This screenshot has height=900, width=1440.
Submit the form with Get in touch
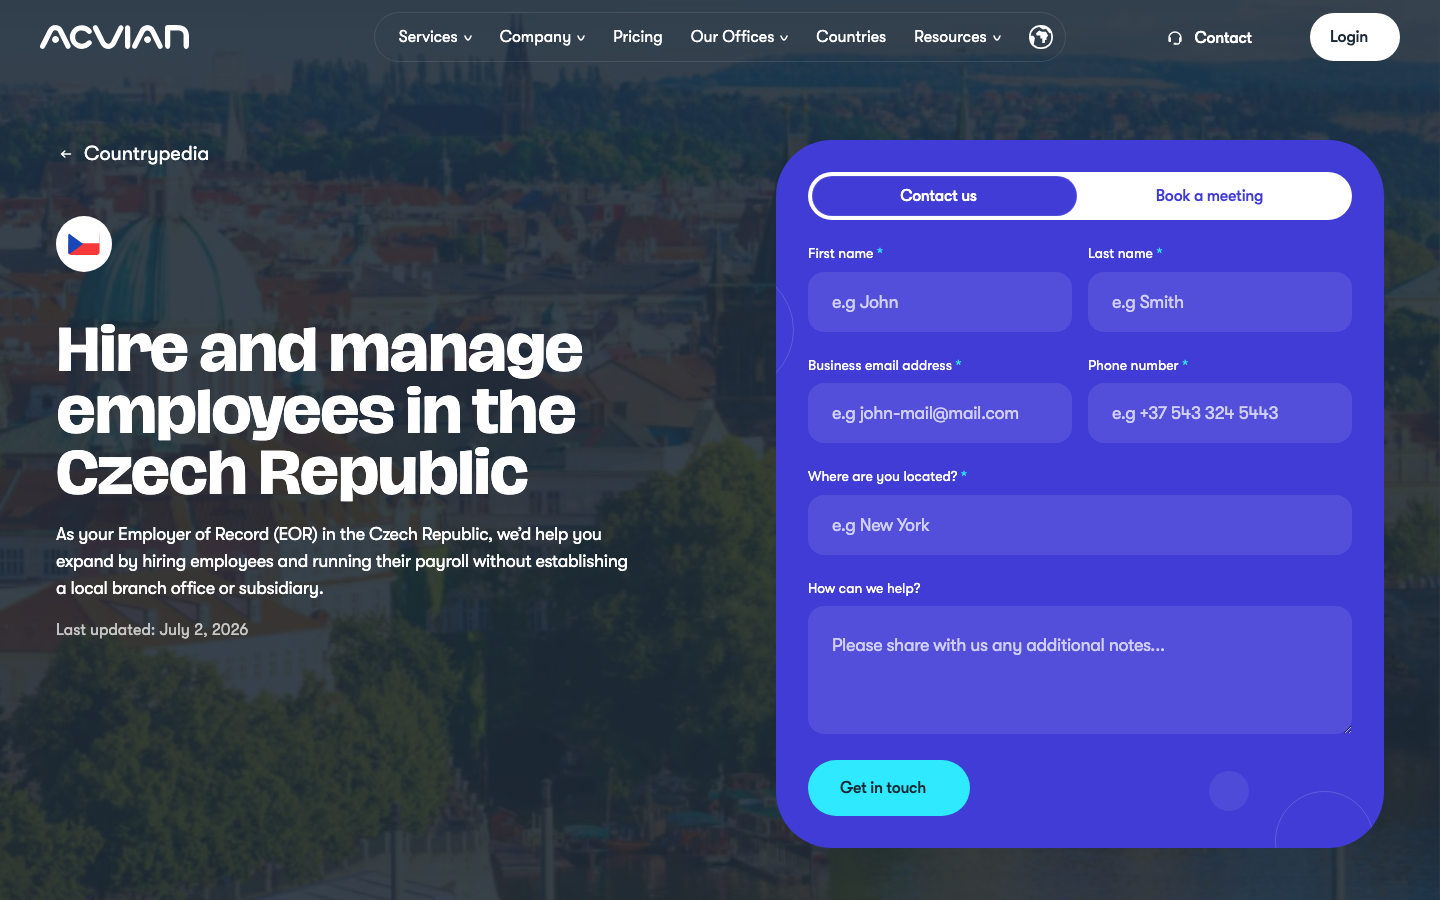[889, 788]
